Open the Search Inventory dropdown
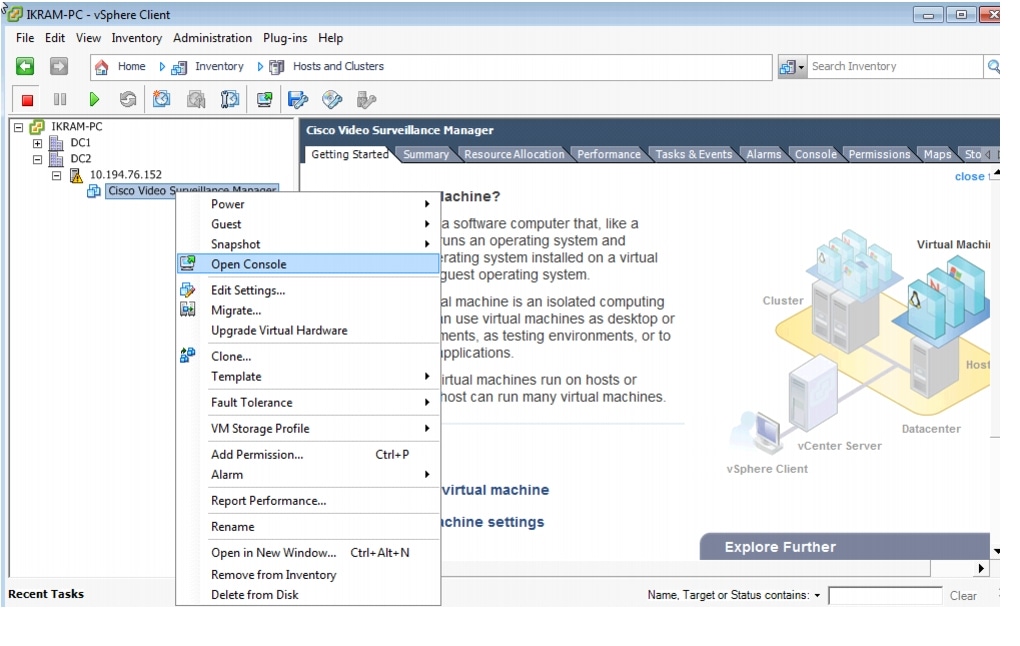Screen dimensions: 1020x646 coord(802,67)
